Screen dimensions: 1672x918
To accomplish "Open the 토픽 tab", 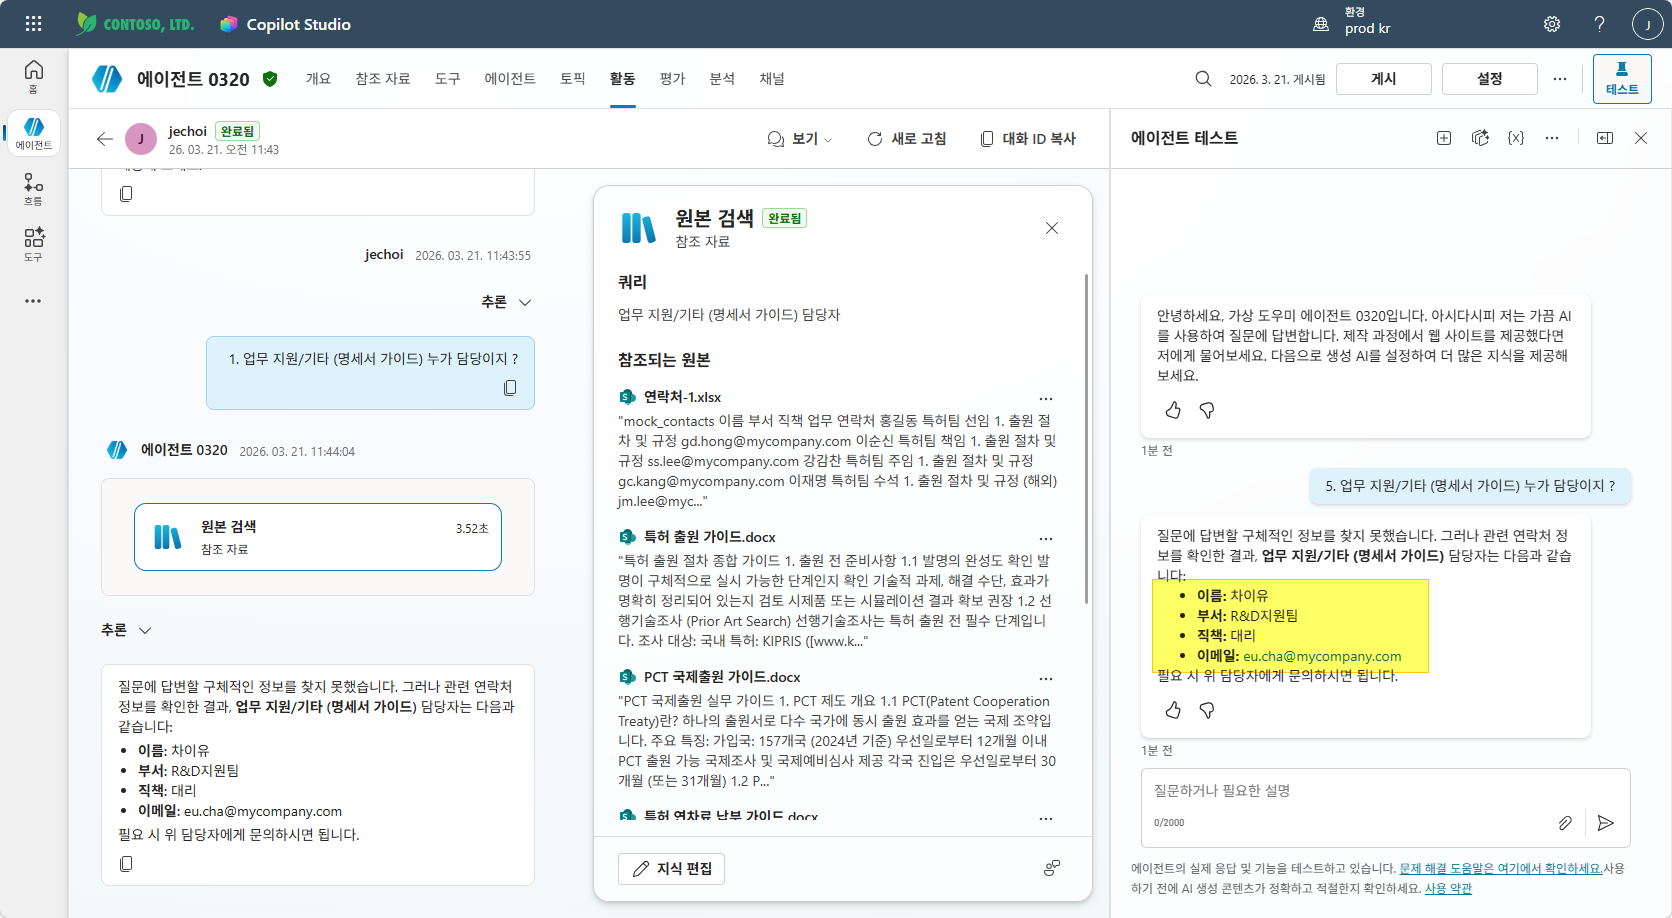I will [572, 78].
